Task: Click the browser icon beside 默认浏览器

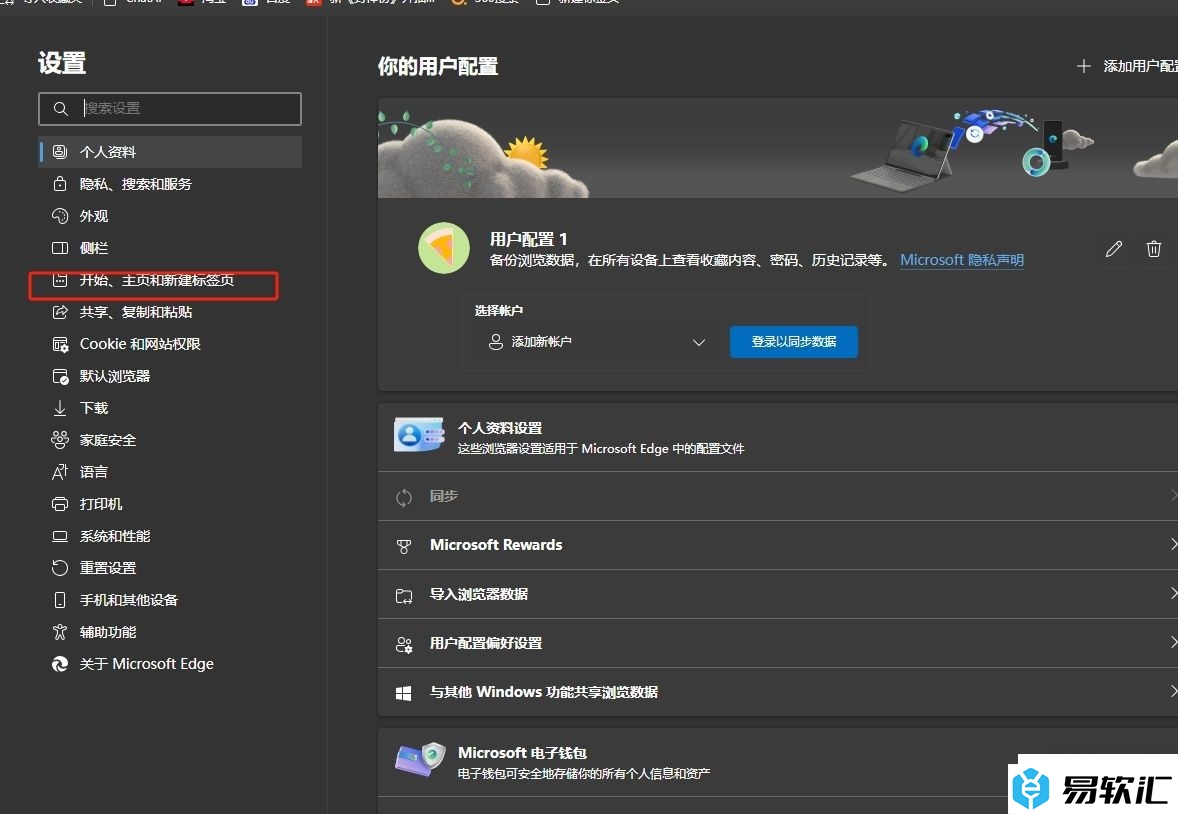Action: [60, 377]
